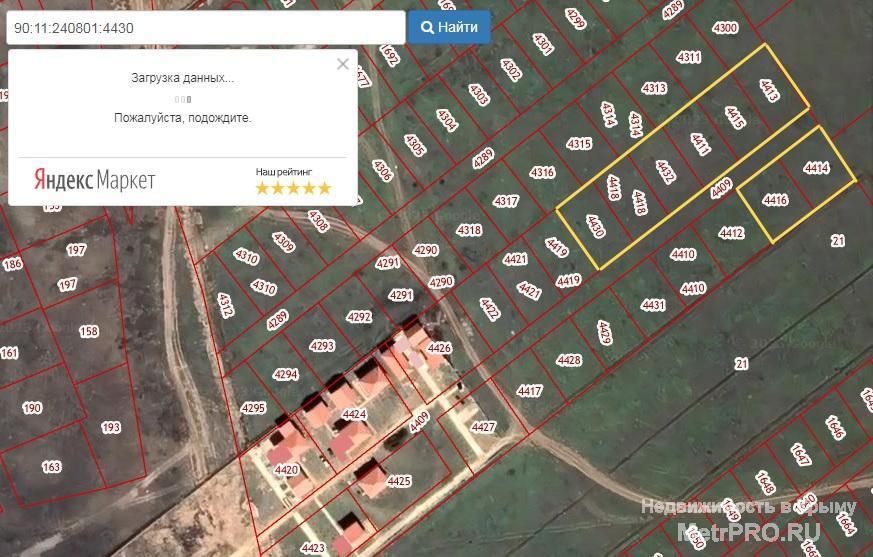Image resolution: width=873 pixels, height=557 pixels.
Task: Select parcel label 4302
Action: click(x=511, y=70)
